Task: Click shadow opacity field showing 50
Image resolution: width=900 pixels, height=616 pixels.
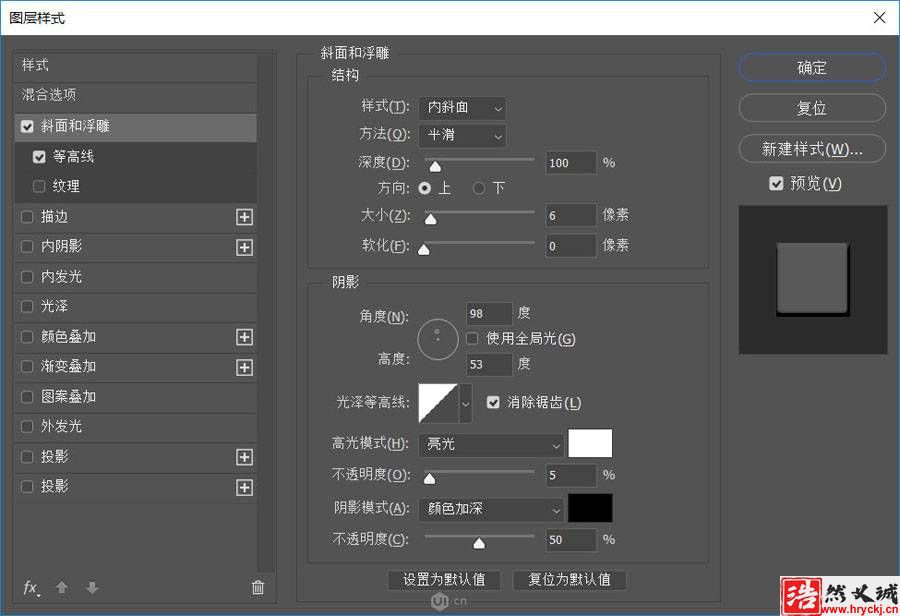Action: tap(571, 540)
